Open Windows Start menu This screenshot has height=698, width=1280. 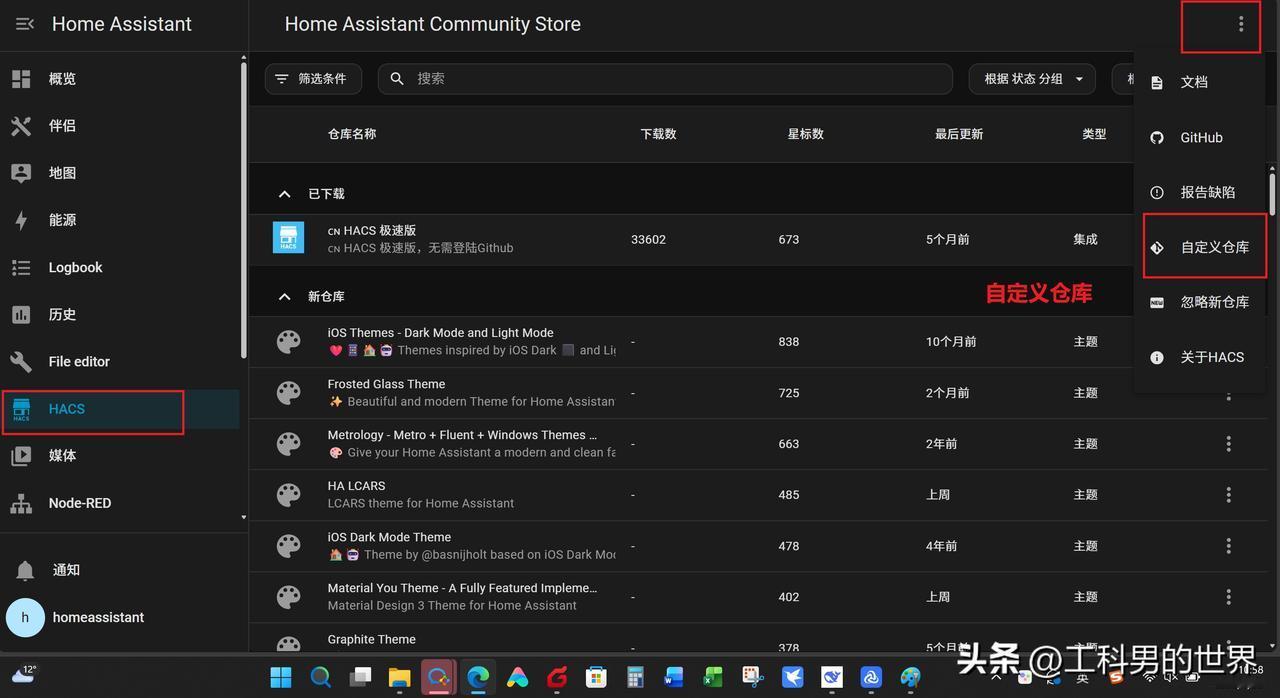tap(281, 678)
